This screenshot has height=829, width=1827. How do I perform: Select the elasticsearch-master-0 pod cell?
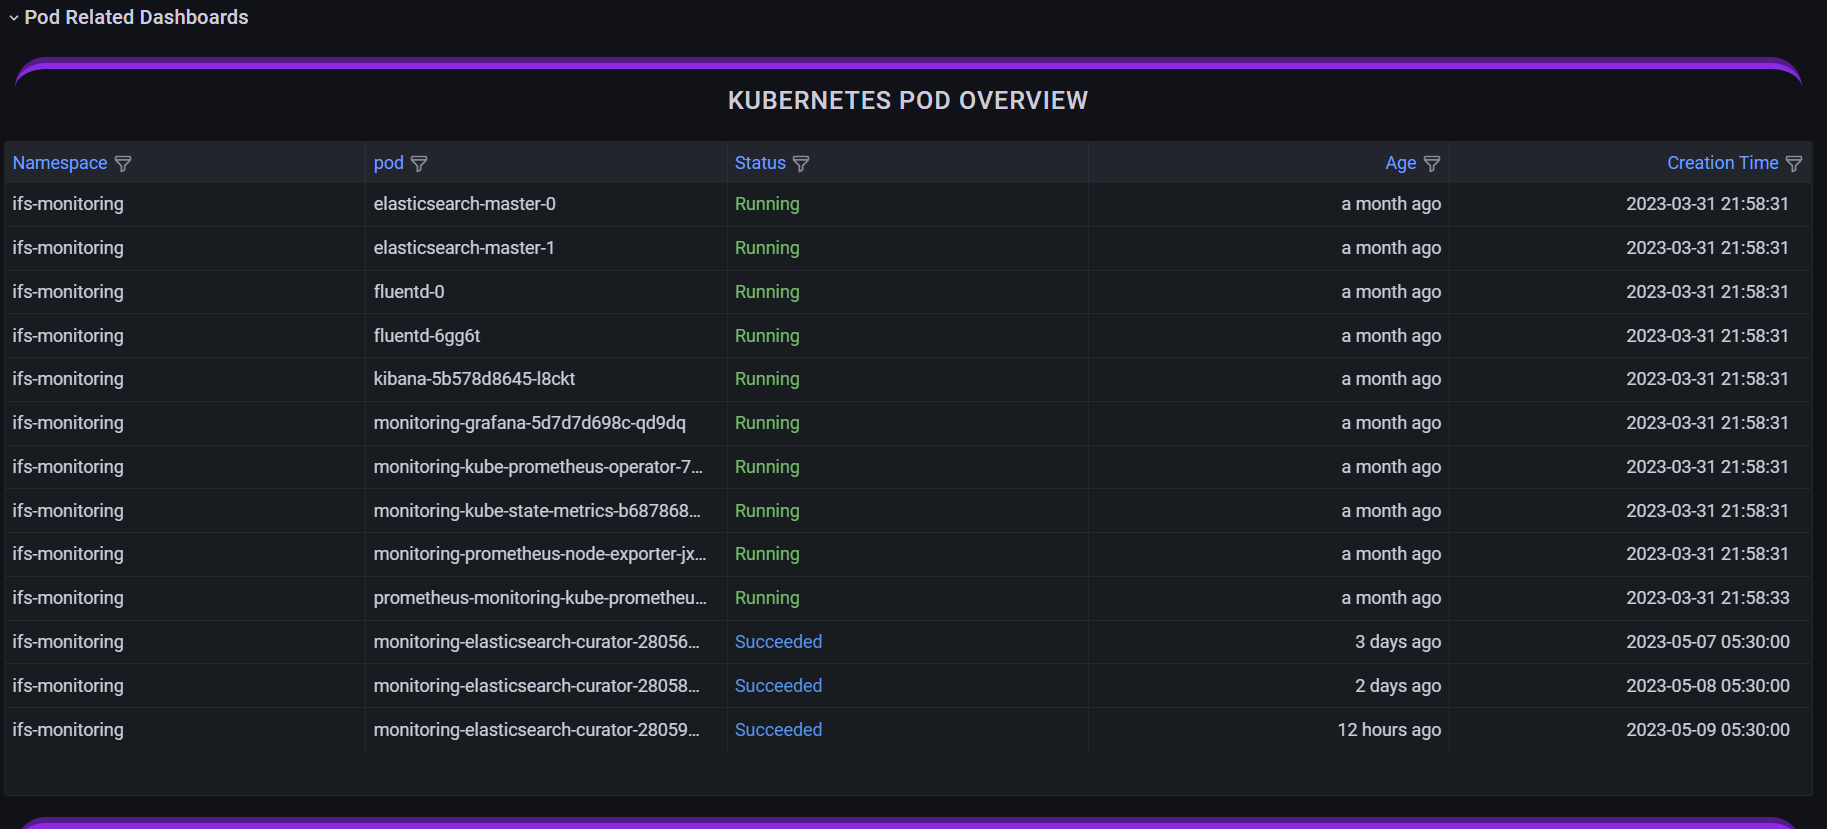pos(464,204)
